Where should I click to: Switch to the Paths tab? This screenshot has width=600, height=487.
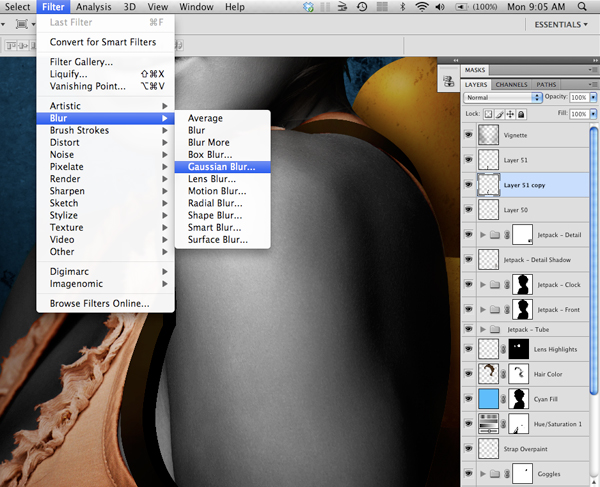point(546,85)
